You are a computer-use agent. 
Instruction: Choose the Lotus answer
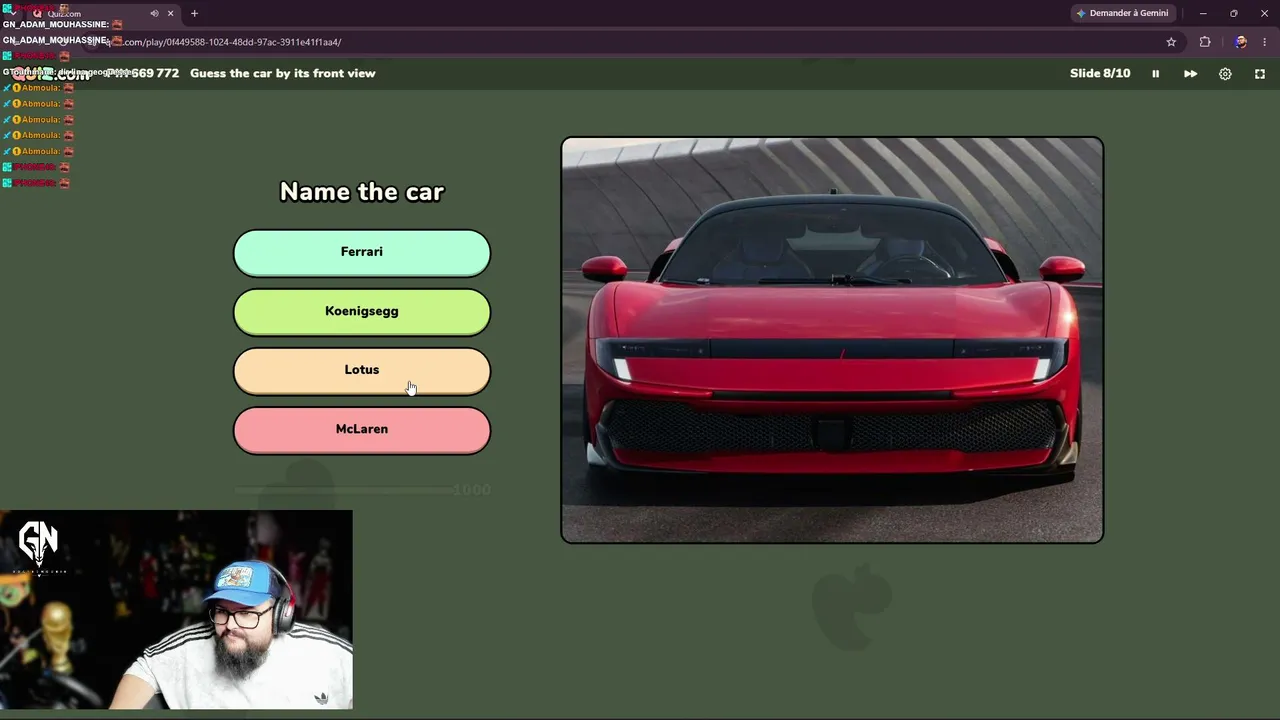coord(362,370)
